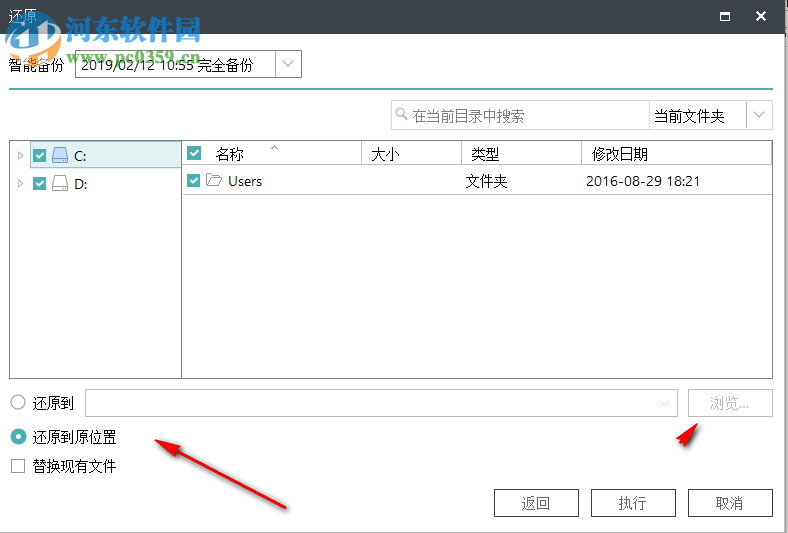The height and width of the screenshot is (533, 788).
Task: Click the 浏览... button
Action: (x=730, y=403)
